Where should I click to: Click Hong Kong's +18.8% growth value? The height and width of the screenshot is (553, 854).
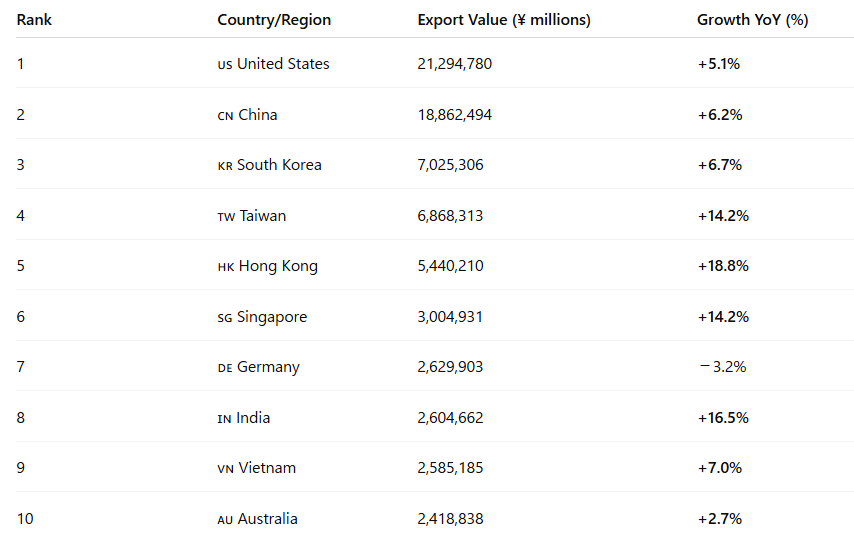(x=723, y=266)
